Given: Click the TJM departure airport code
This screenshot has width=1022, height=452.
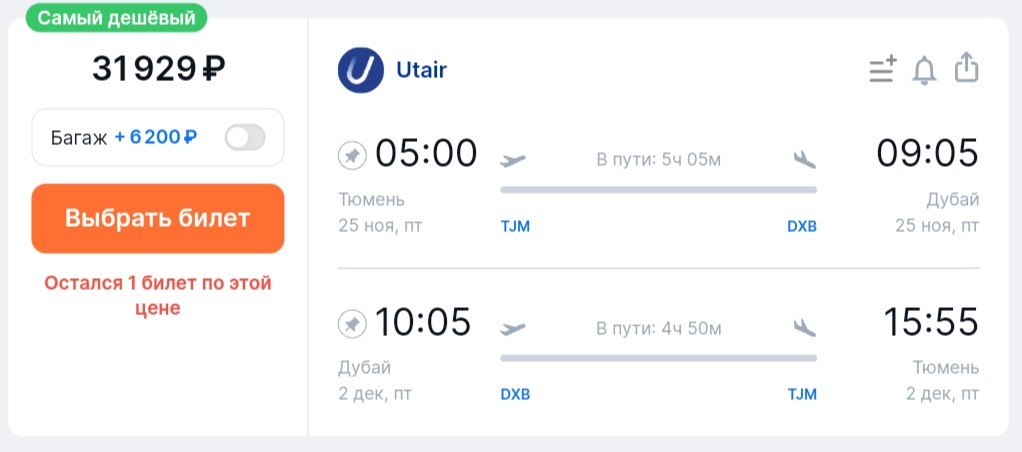Looking at the screenshot, I should tap(515, 226).
